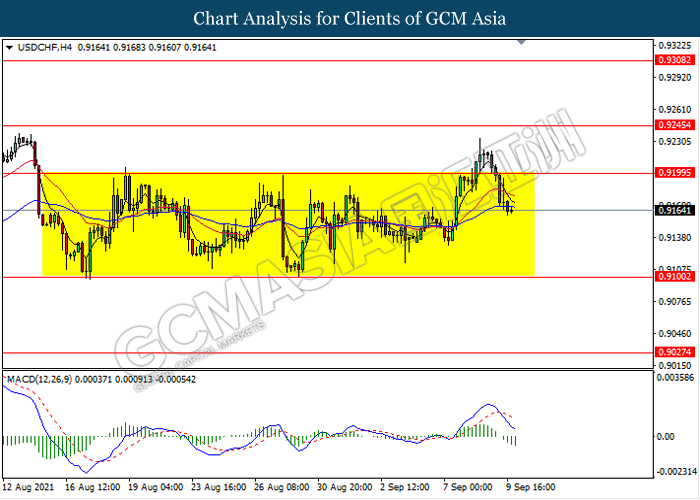
Task: Click the 0.90274 red price label
Action: point(669,352)
